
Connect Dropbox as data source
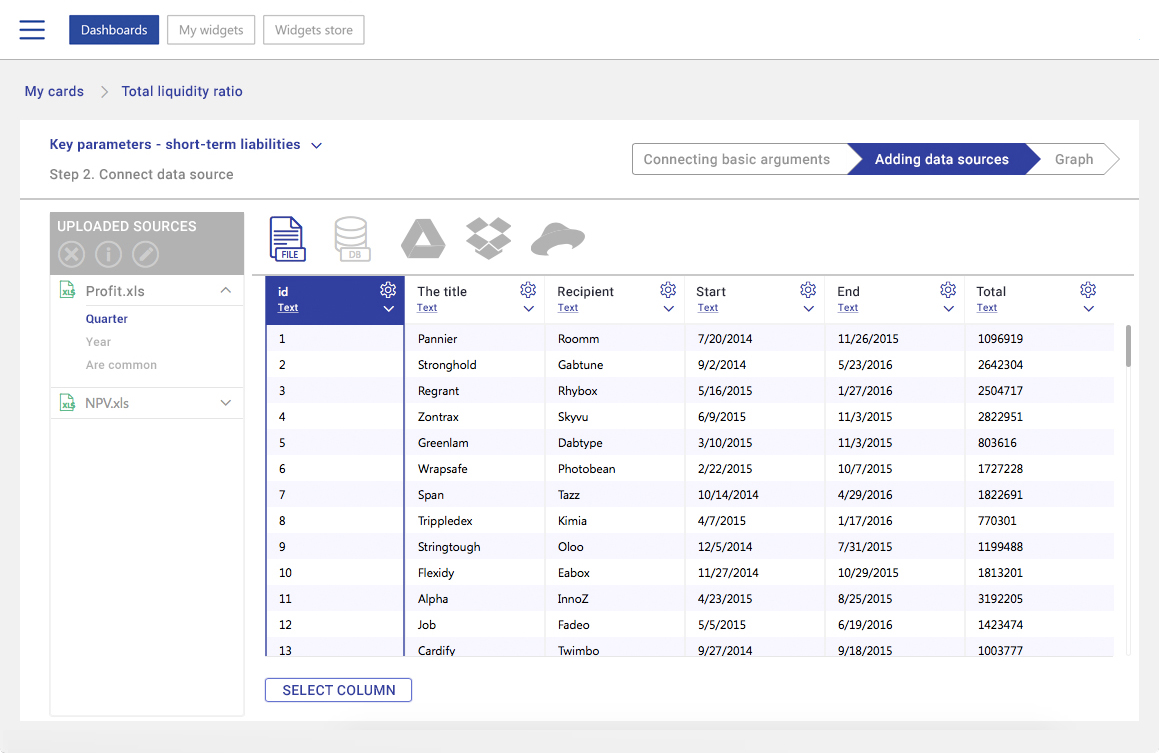click(488, 238)
